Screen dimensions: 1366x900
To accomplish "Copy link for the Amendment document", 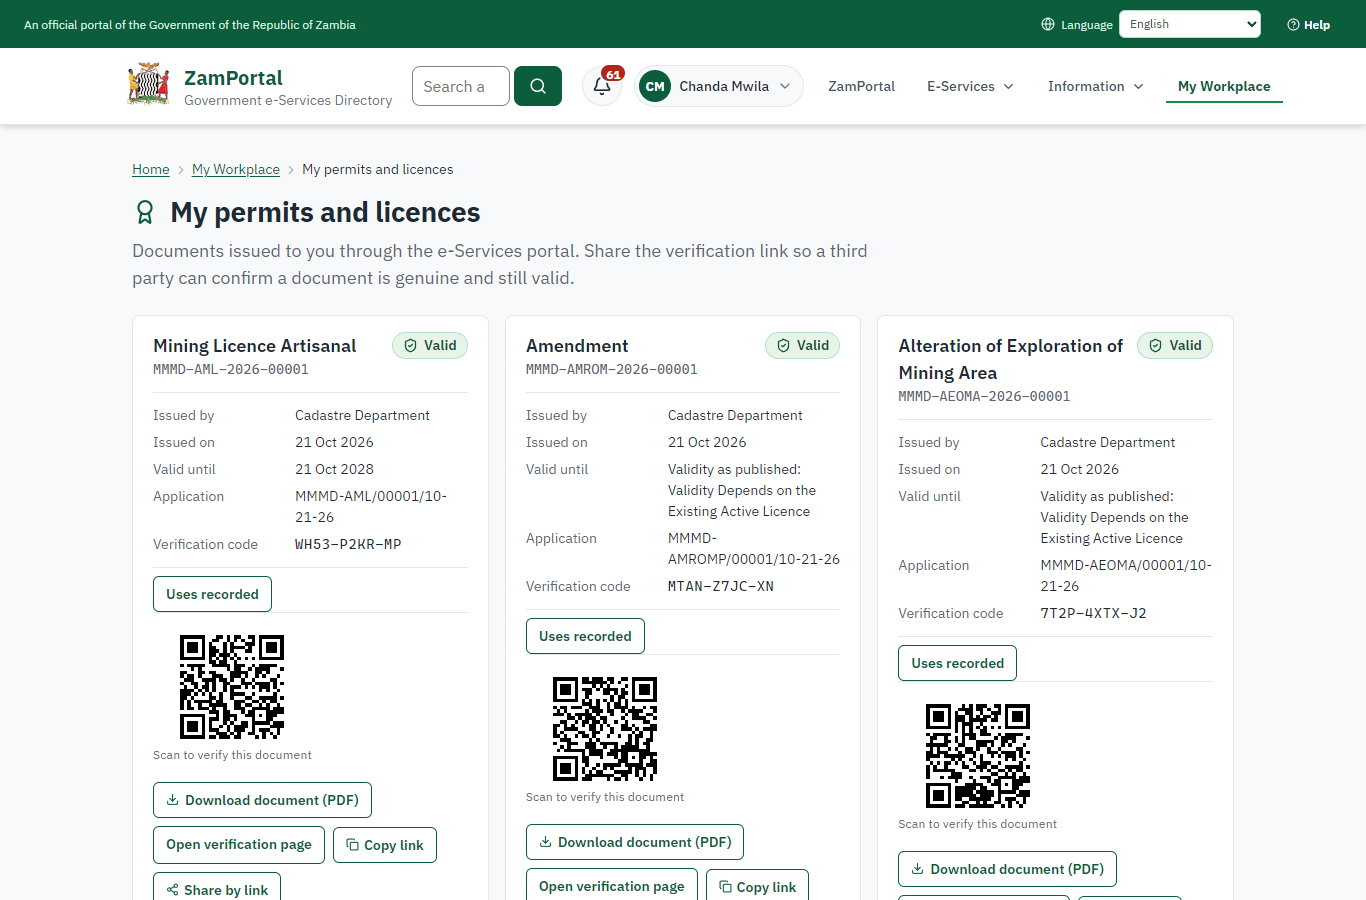I will [x=758, y=885].
